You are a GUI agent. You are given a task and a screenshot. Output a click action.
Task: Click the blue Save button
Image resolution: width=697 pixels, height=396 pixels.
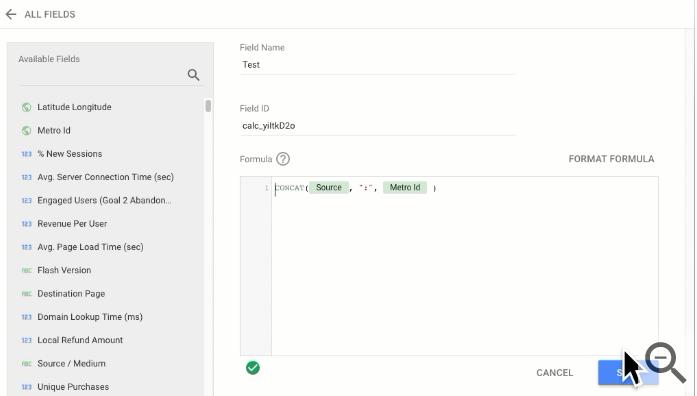[628, 372]
